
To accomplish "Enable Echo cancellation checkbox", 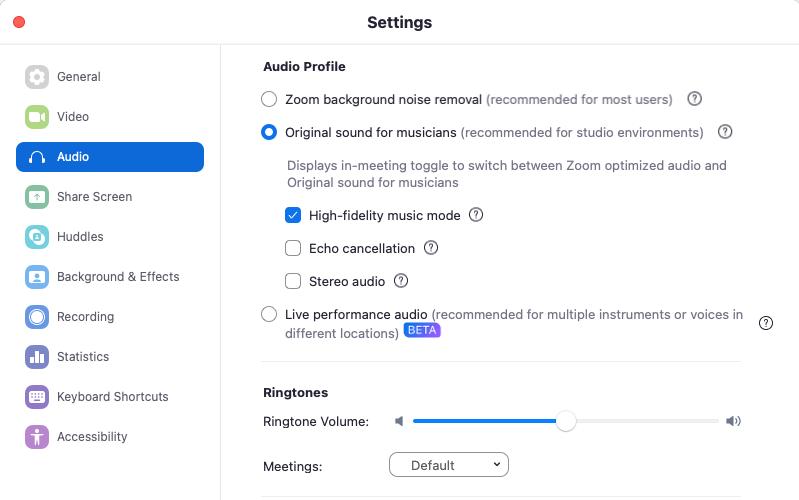I will tap(293, 248).
